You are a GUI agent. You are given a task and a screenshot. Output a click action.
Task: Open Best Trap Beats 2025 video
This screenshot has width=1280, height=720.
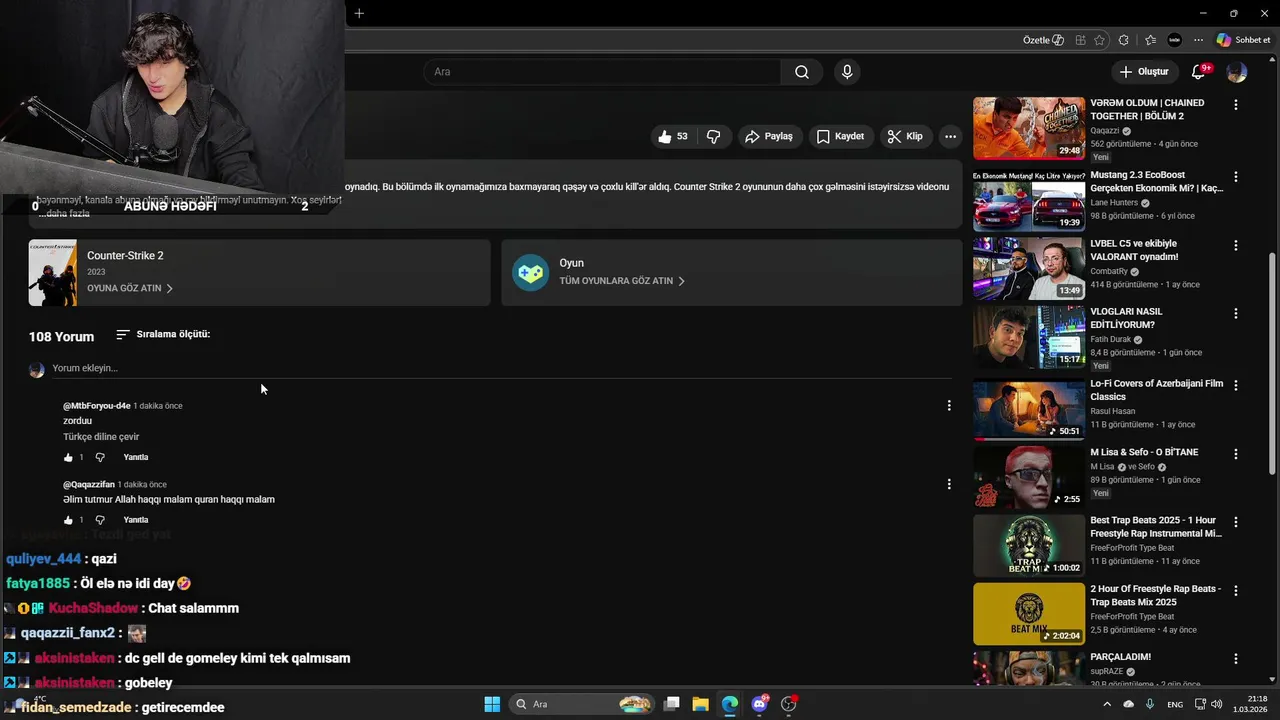point(1029,545)
